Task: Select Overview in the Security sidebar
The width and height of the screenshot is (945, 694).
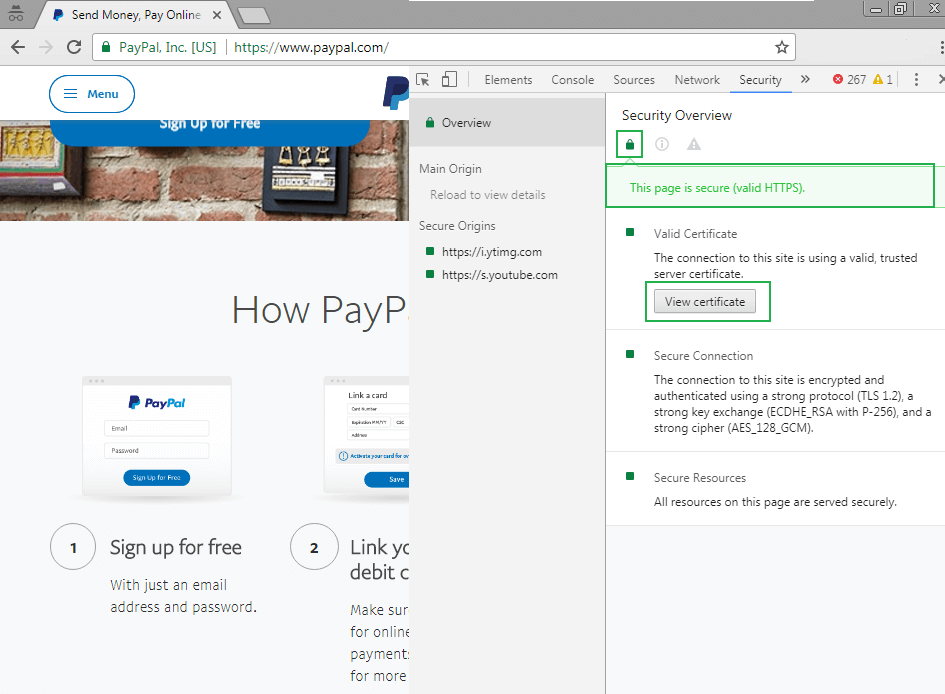Action: (x=507, y=122)
